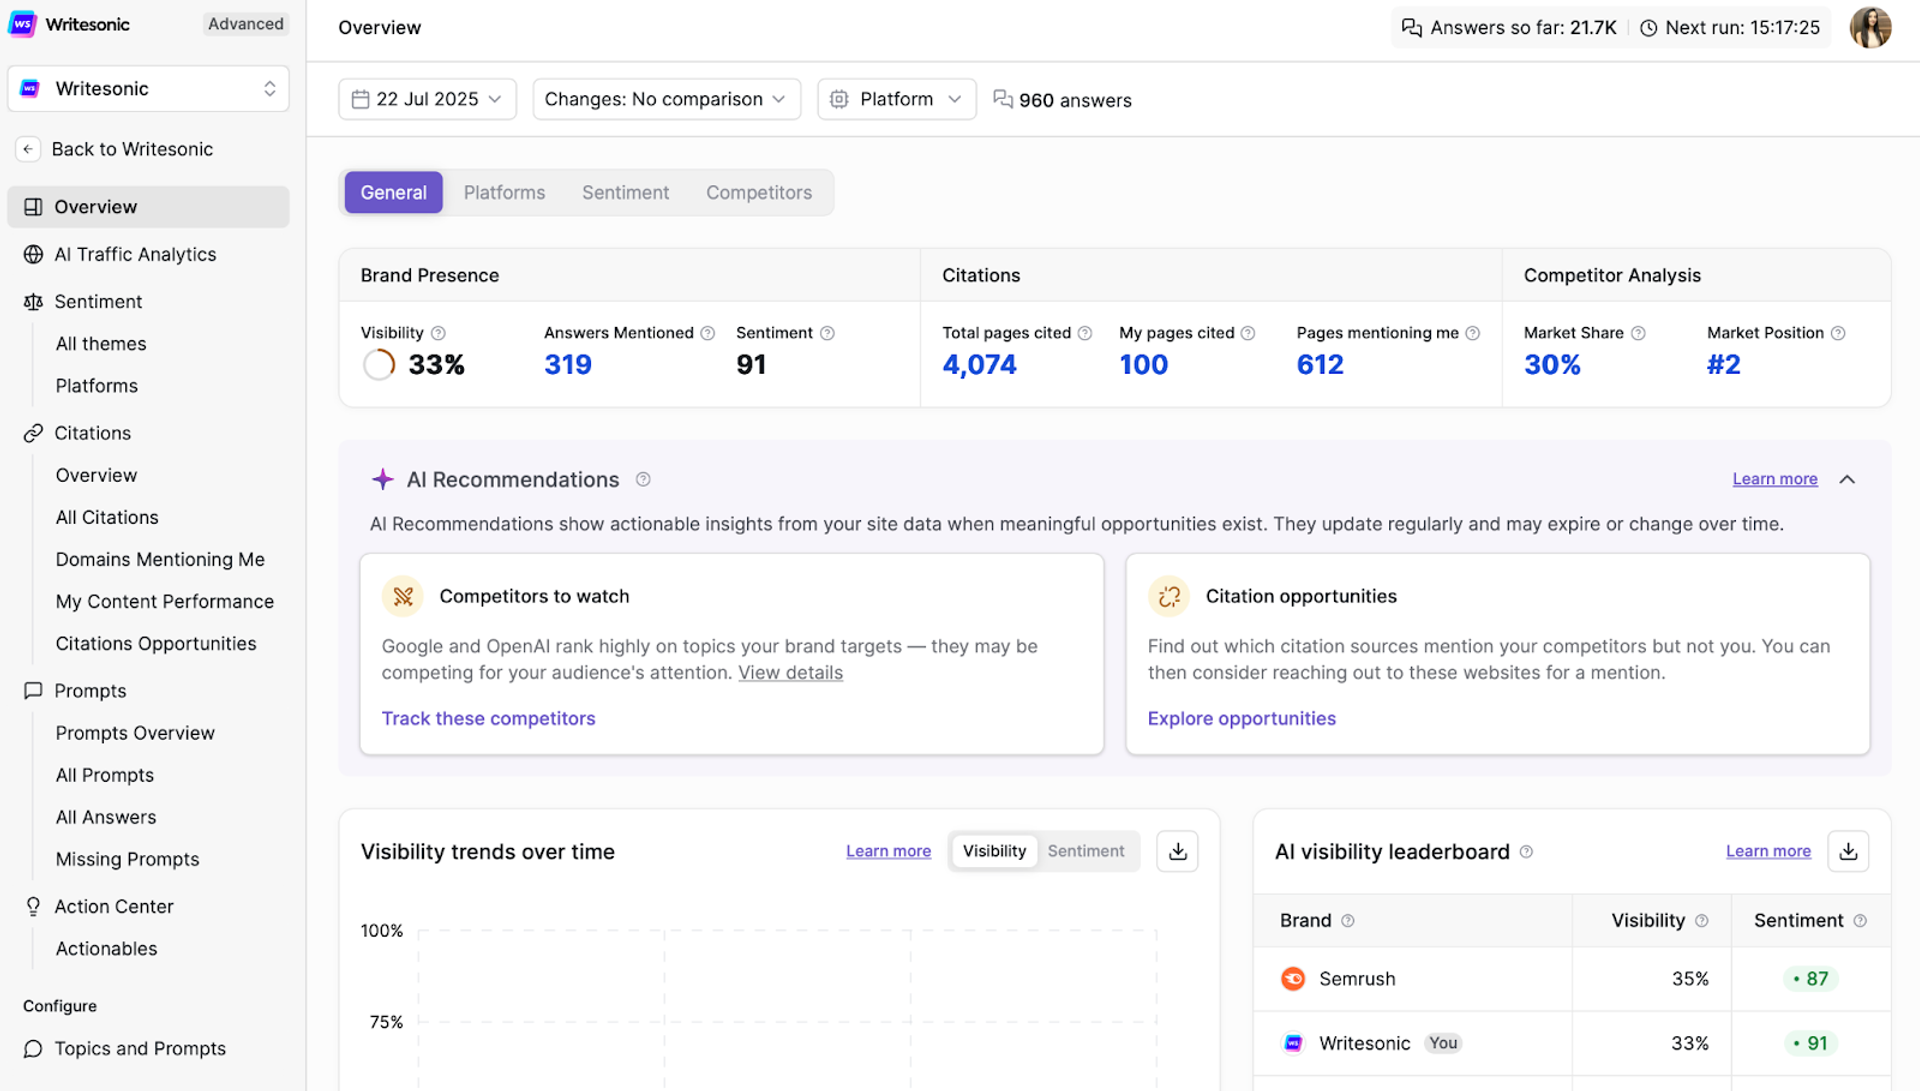This screenshot has height=1091, width=1920.
Task: Click Learn more in AI visibility leaderboard
Action: [x=1768, y=851]
